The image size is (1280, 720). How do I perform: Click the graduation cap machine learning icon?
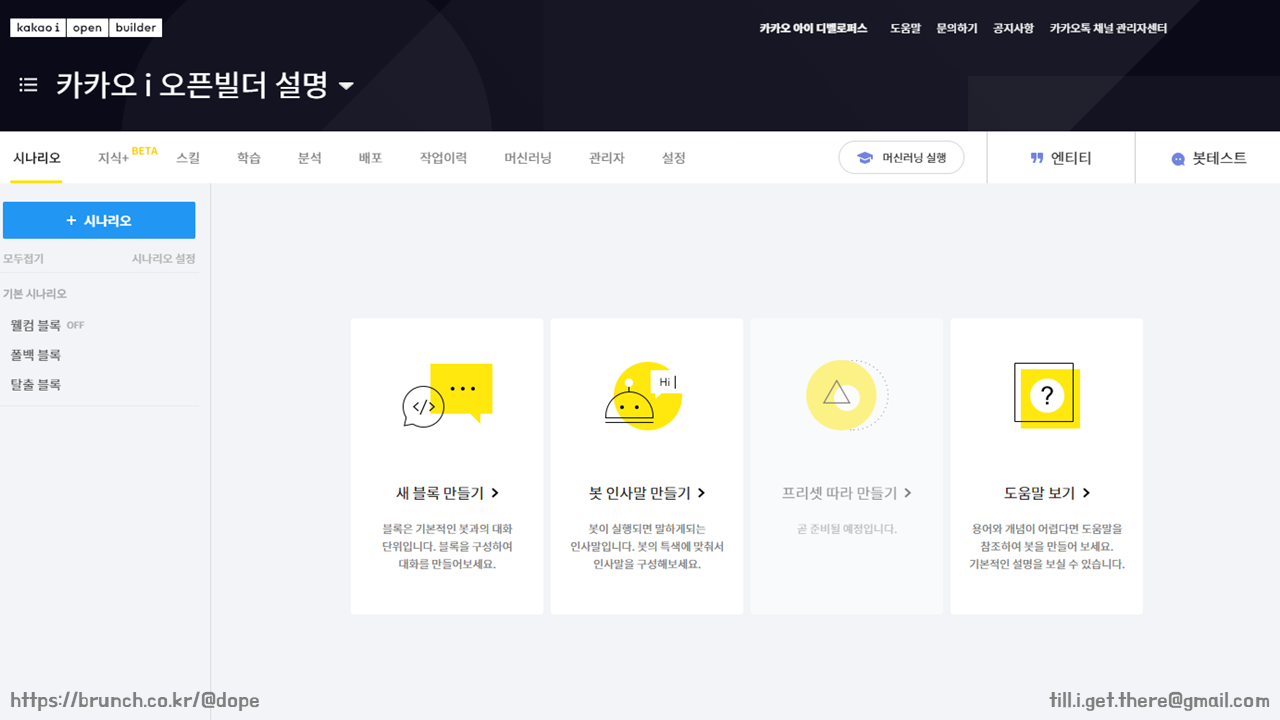pos(865,158)
